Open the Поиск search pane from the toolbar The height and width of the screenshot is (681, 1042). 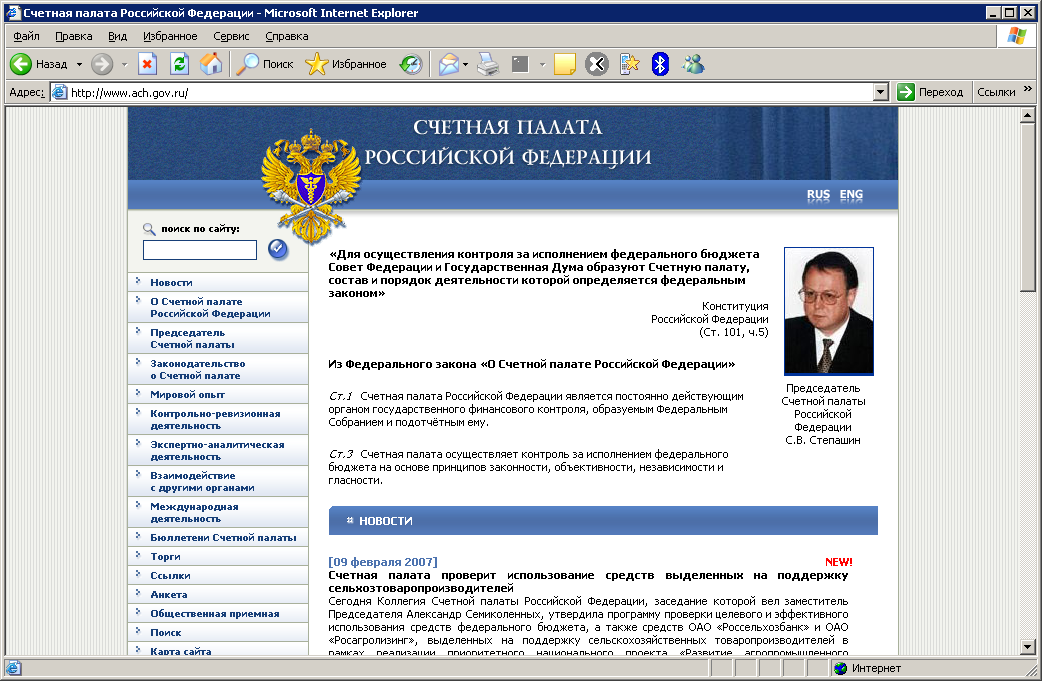[265, 64]
